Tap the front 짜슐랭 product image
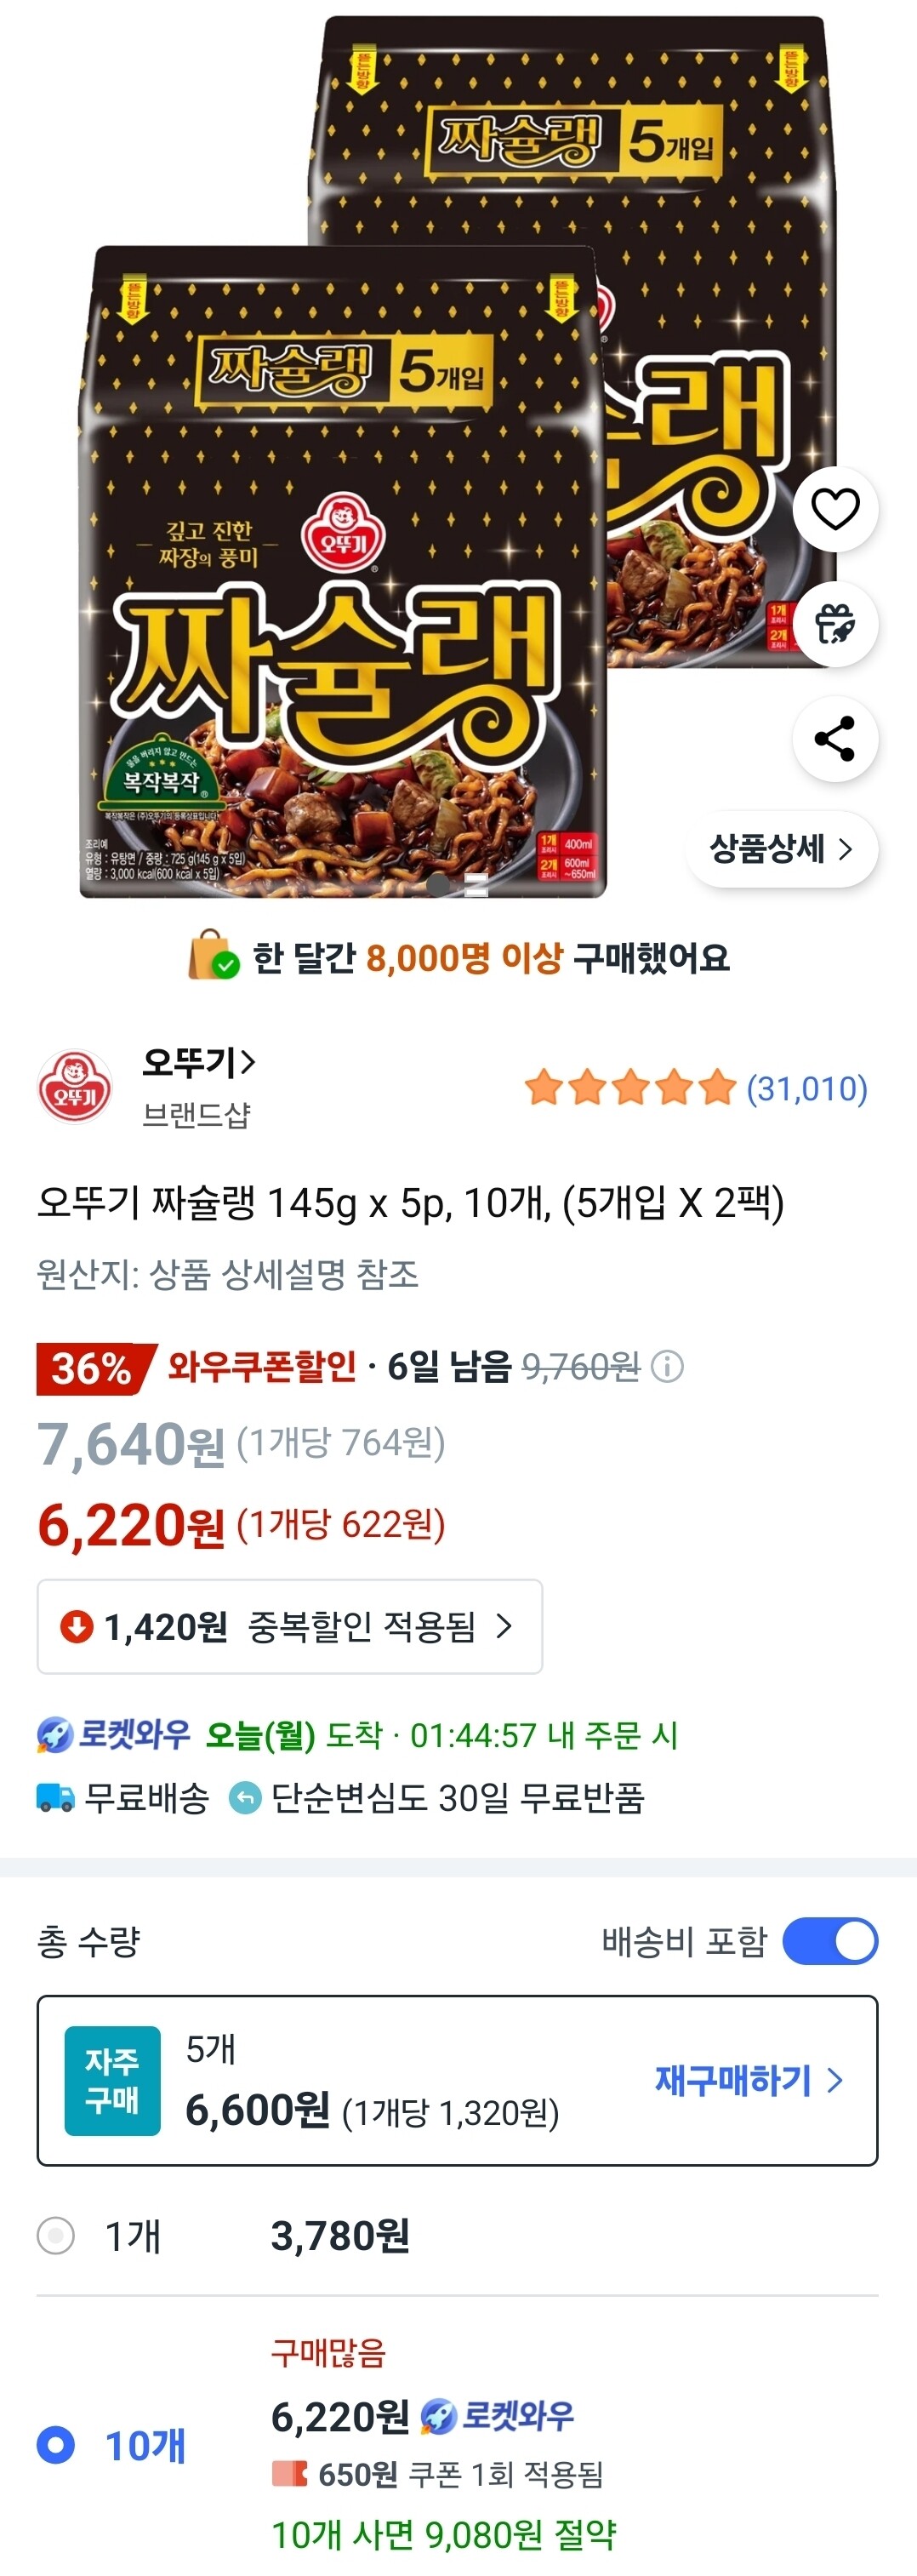Viewport: 917px width, 2576px height. (x=343, y=572)
